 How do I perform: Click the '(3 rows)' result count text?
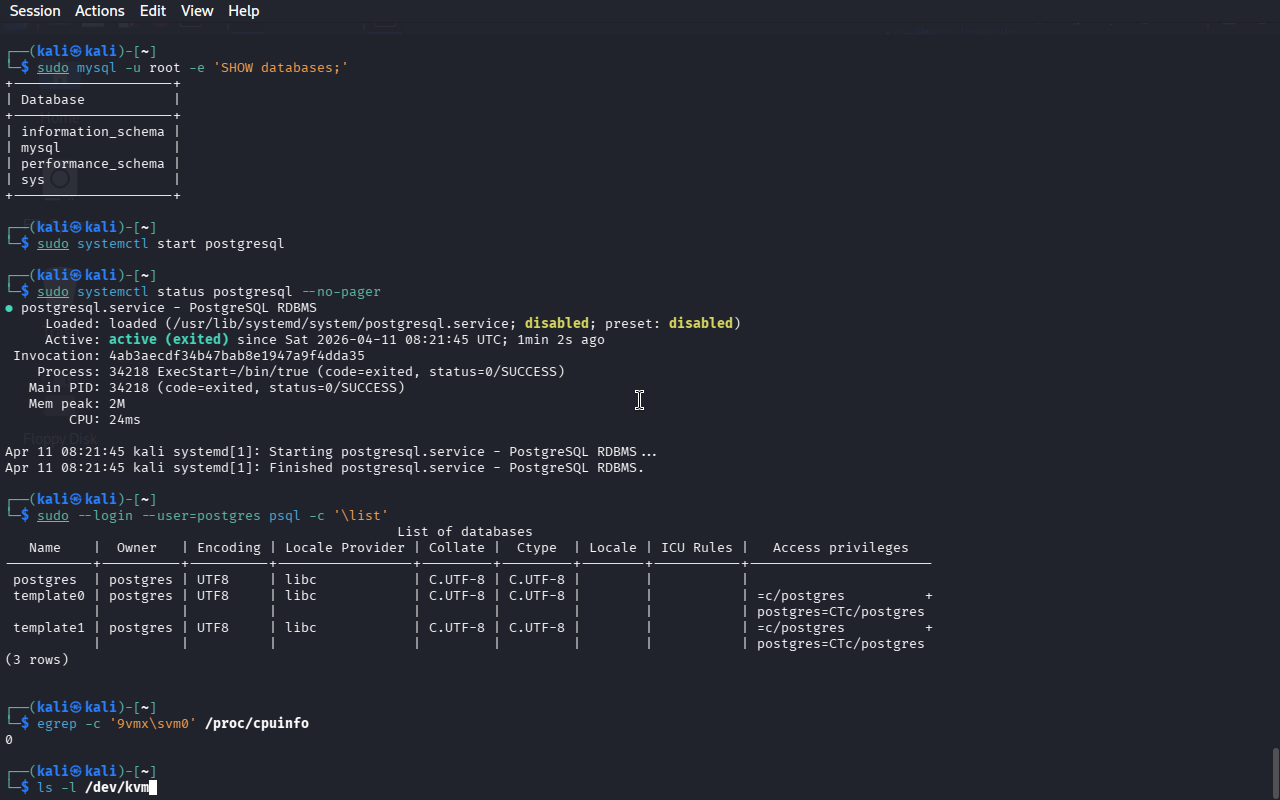37,660
